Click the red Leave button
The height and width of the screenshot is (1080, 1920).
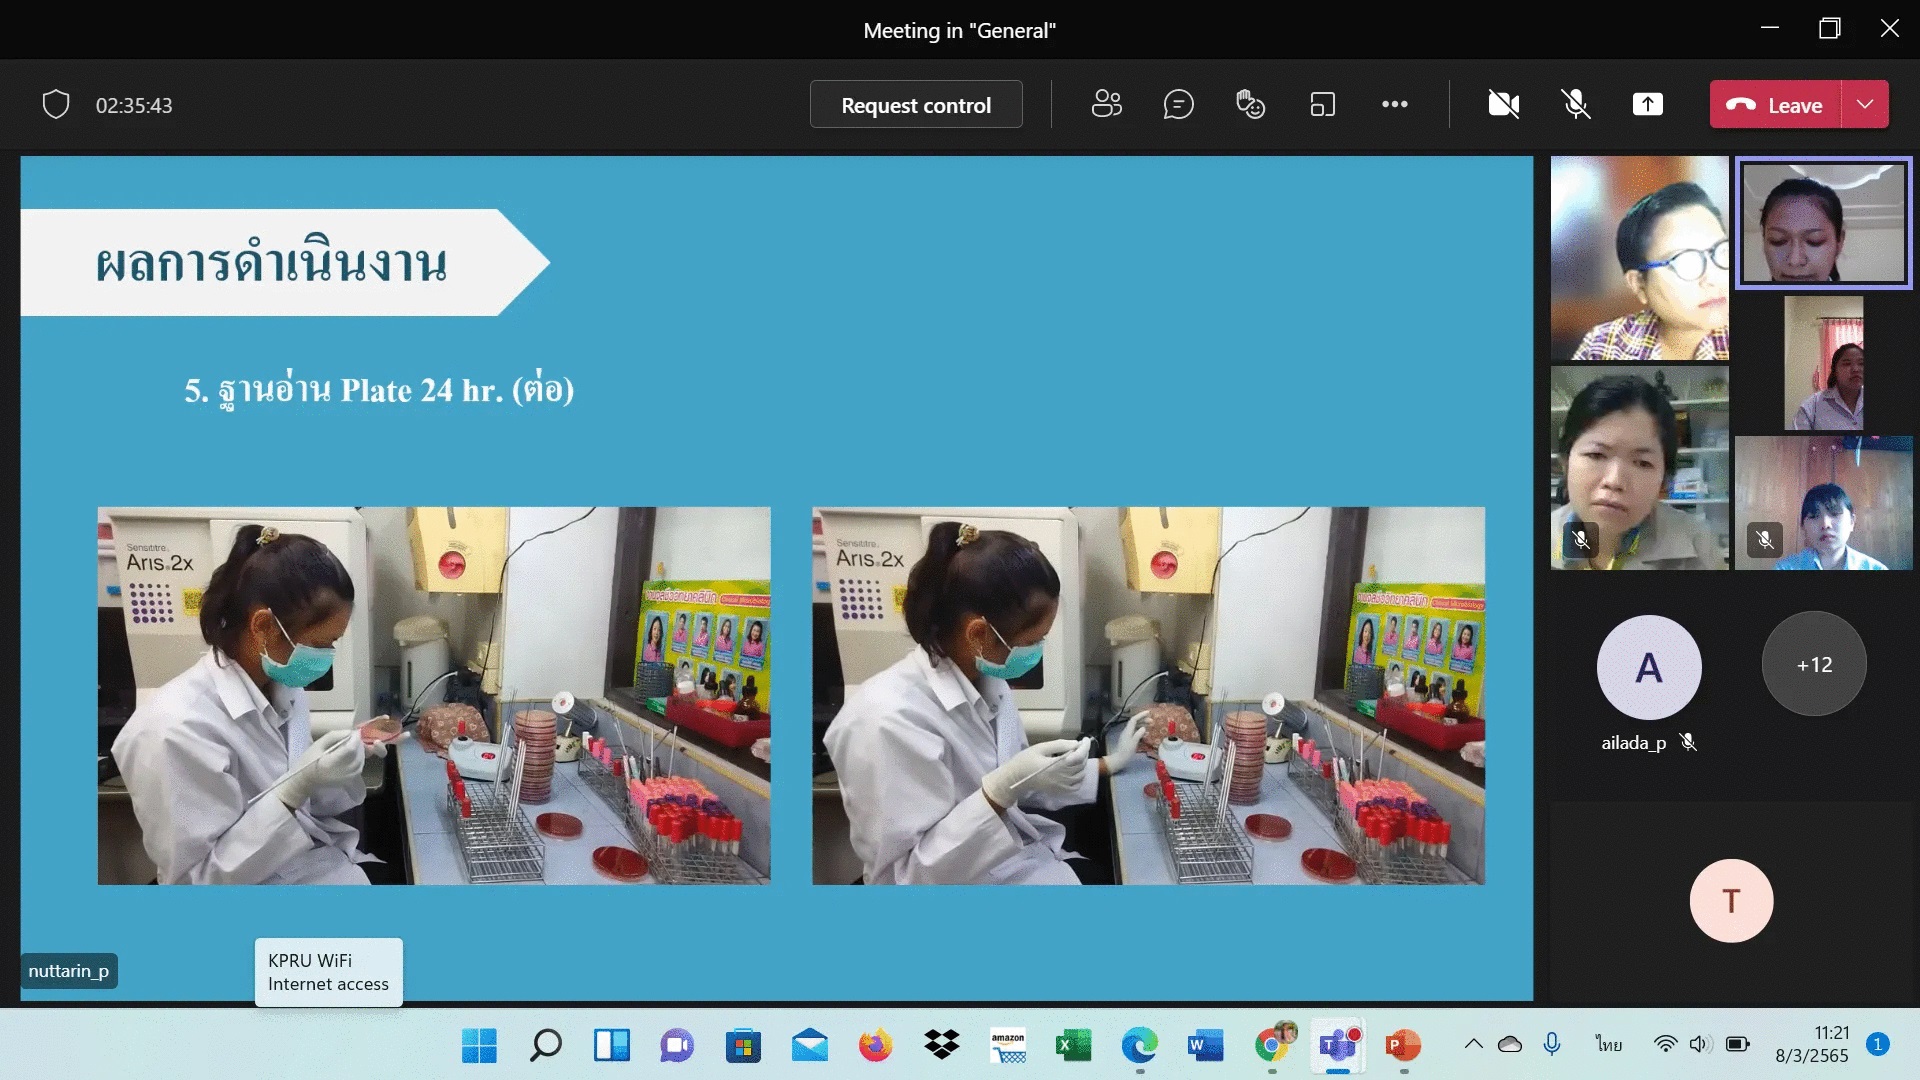pyautogui.click(x=1776, y=104)
